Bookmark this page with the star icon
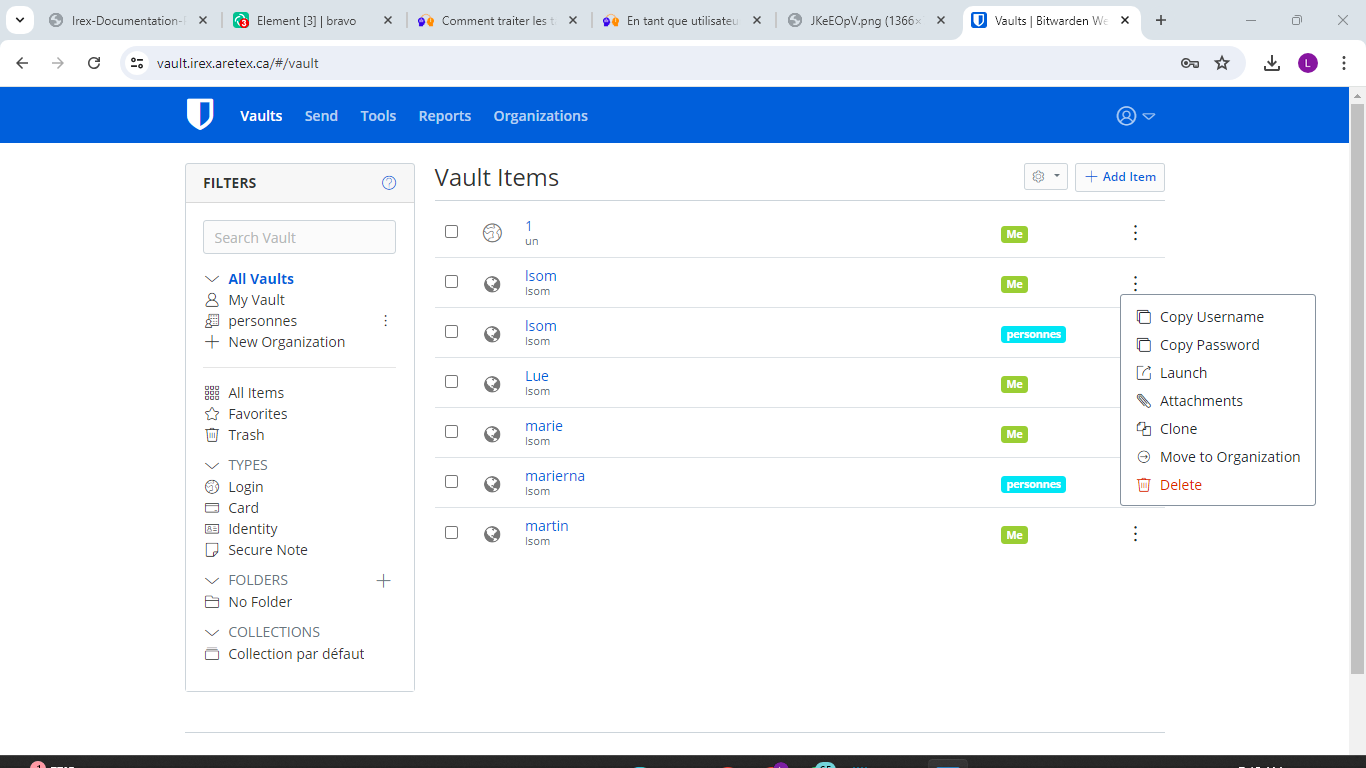Image resolution: width=1366 pixels, height=768 pixels. pos(1222,63)
